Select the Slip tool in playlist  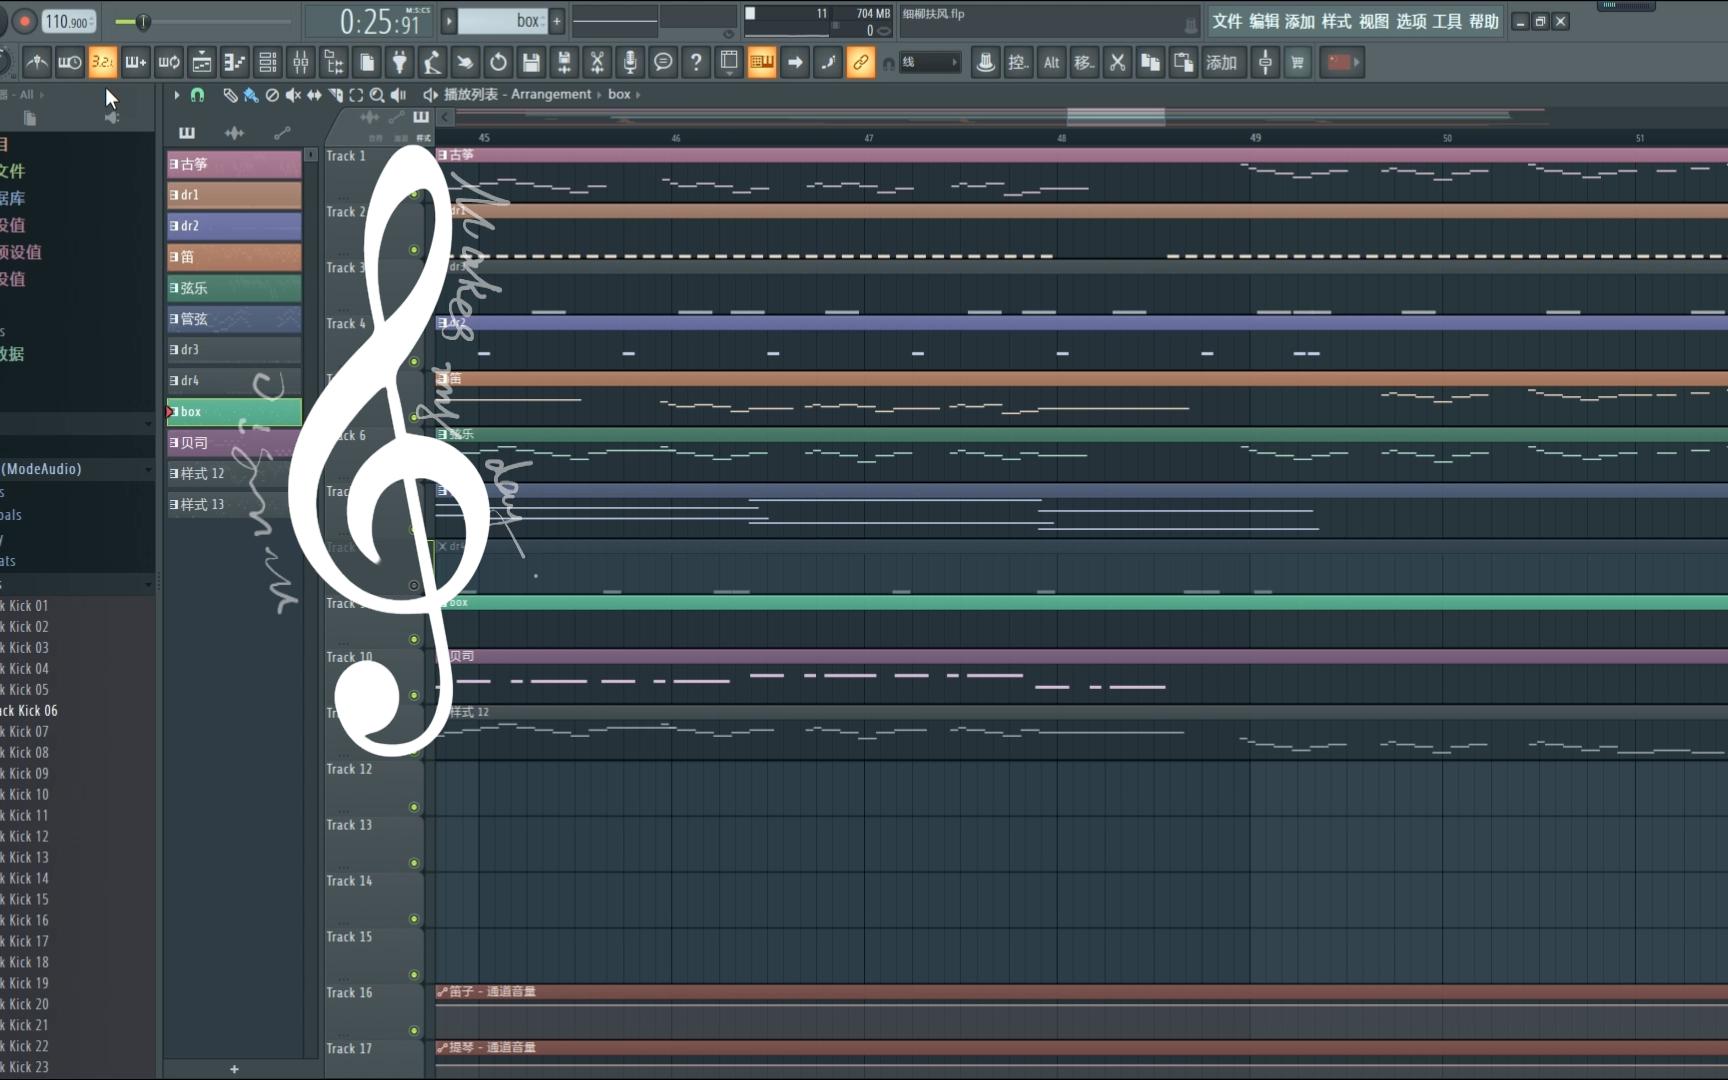pos(314,95)
